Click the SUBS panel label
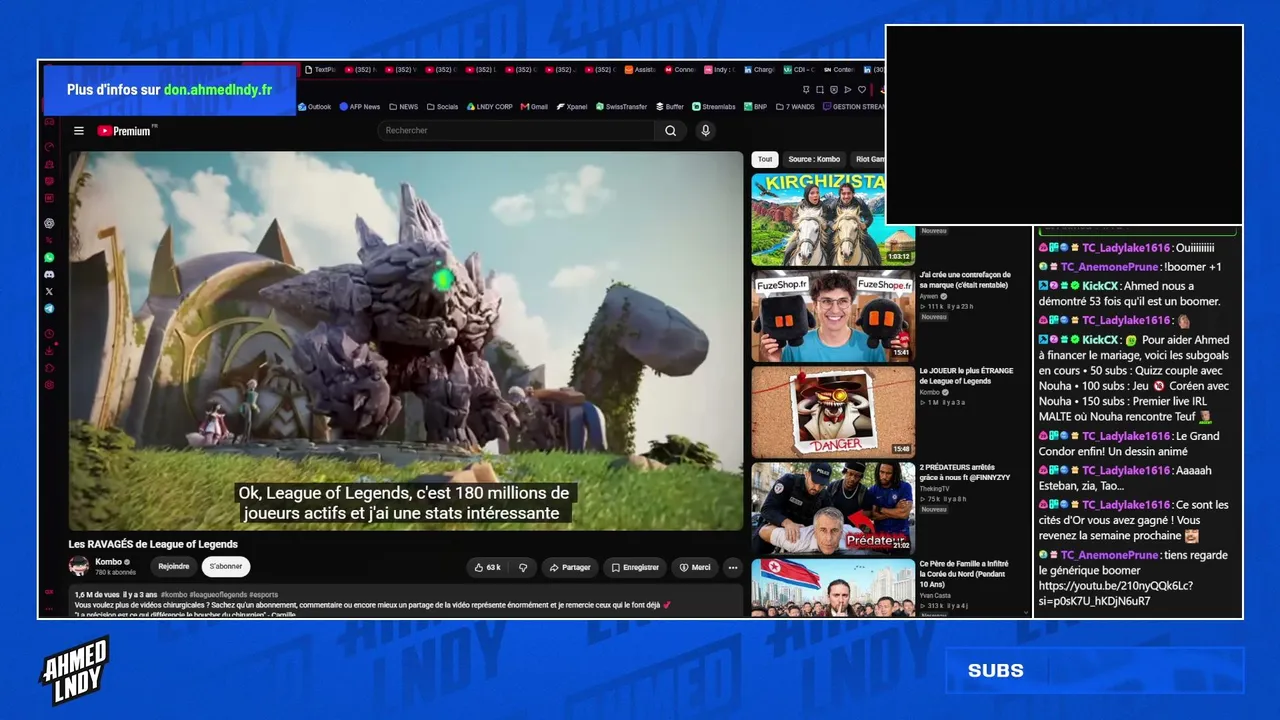Image resolution: width=1280 pixels, height=720 pixels. coord(996,671)
